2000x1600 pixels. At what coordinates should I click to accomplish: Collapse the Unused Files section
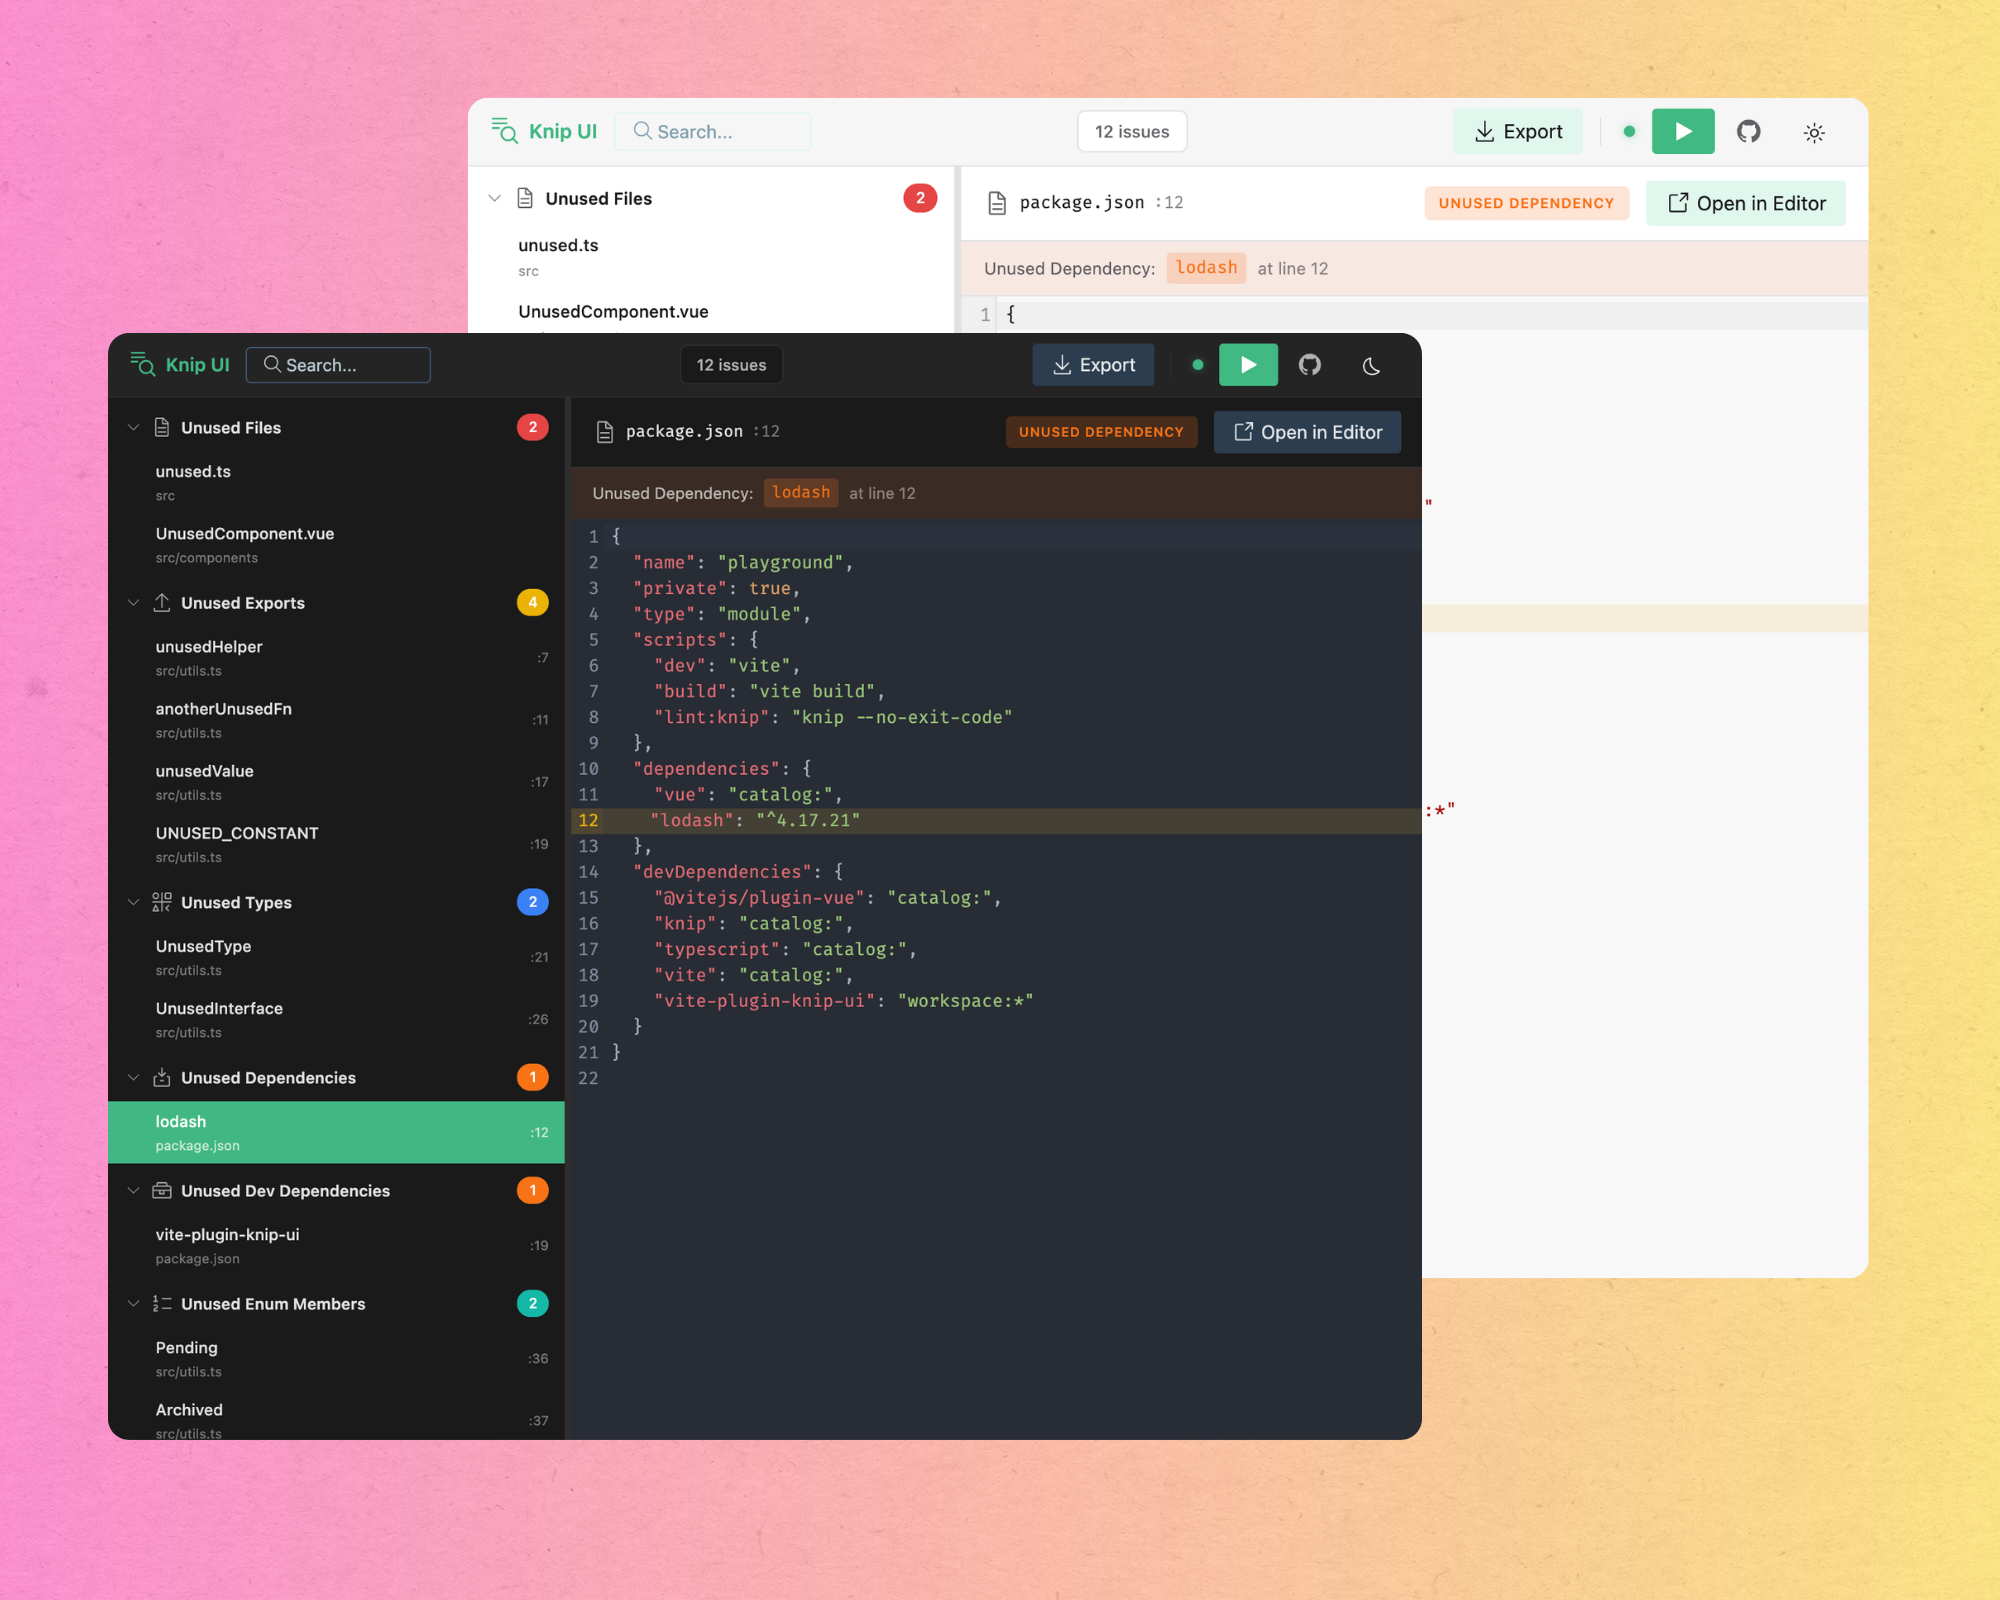[x=133, y=427]
